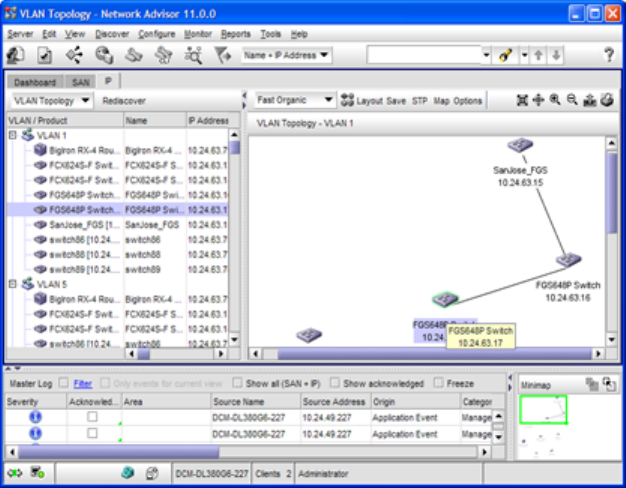Click the export topology map icon
Viewport: 626px width, 488px height.
coord(590,100)
